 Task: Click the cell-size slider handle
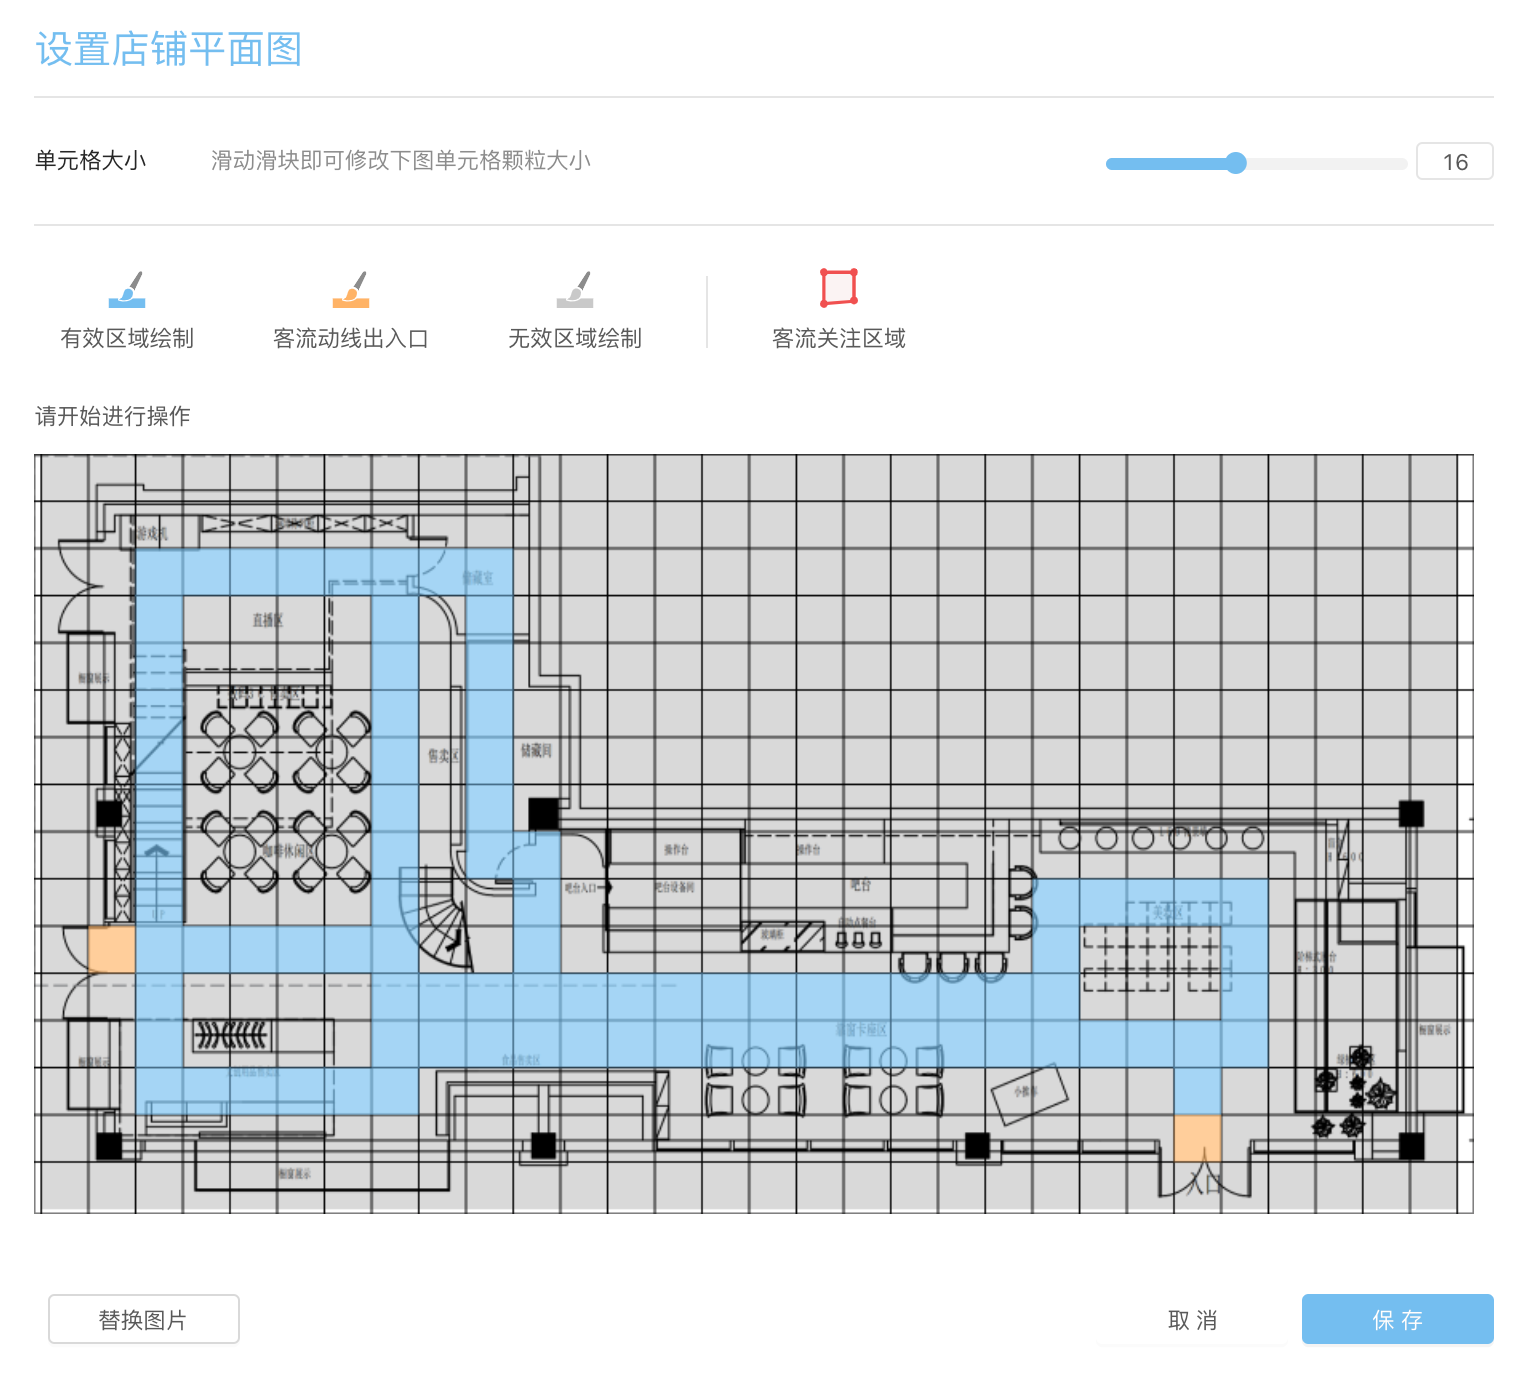(x=1236, y=163)
